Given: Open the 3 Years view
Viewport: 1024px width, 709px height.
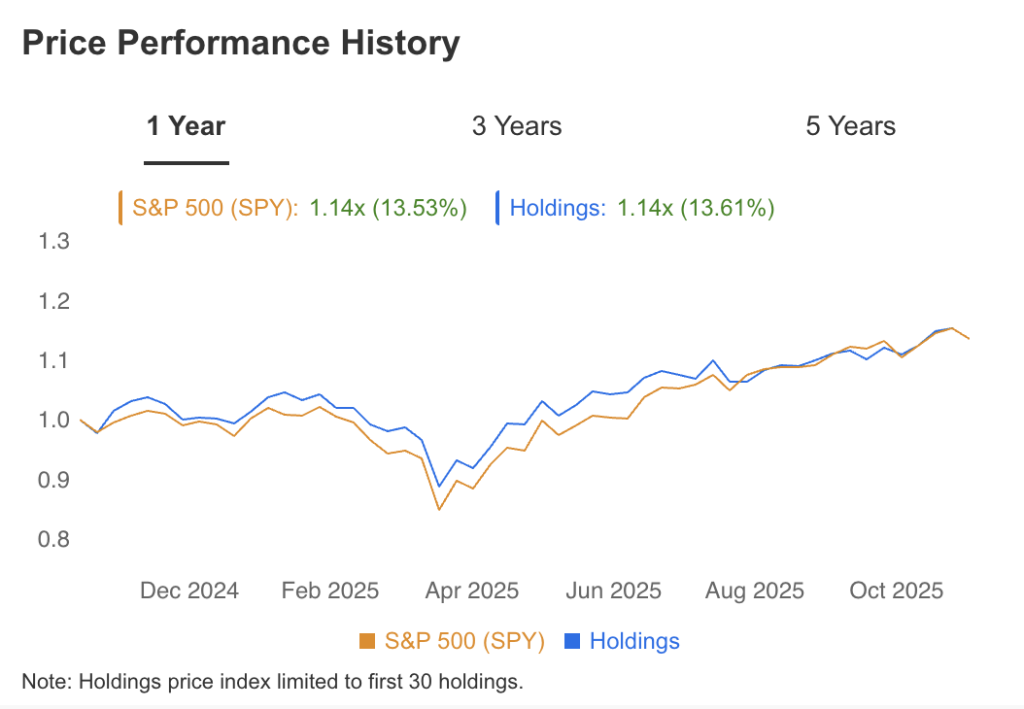Looking at the screenshot, I should click(516, 126).
